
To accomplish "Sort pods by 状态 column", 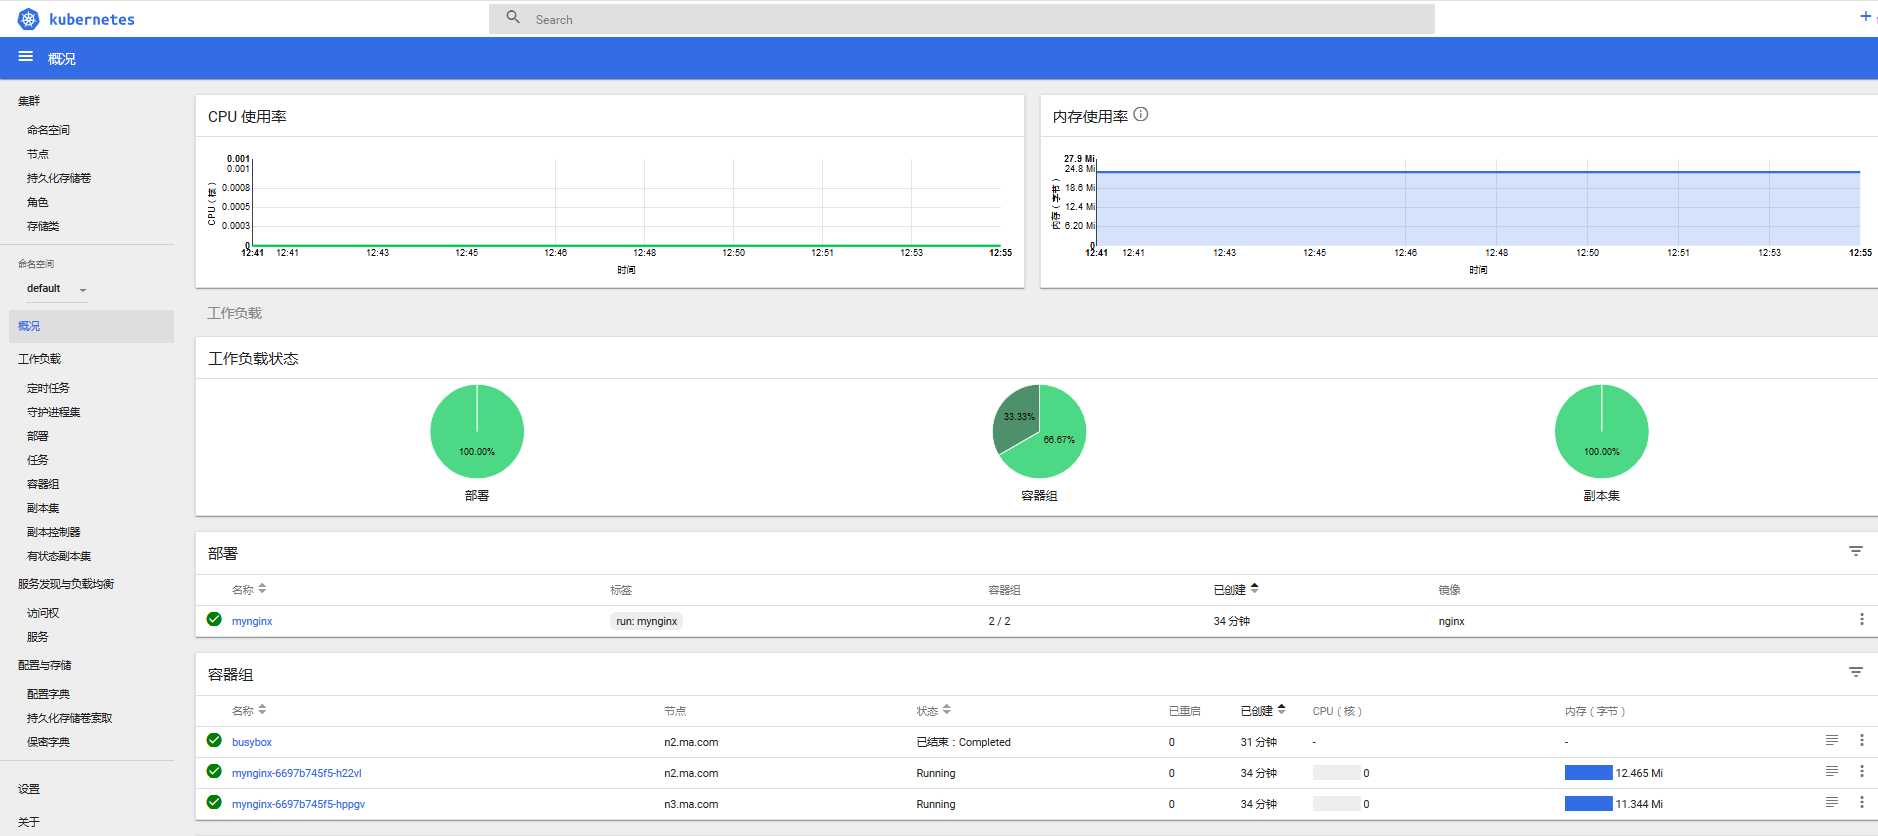I will point(934,711).
